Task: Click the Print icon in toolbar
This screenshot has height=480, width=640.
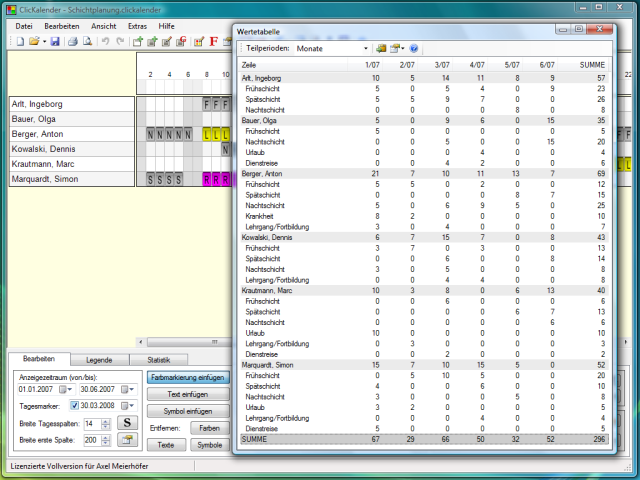Action: pyautogui.click(x=72, y=41)
